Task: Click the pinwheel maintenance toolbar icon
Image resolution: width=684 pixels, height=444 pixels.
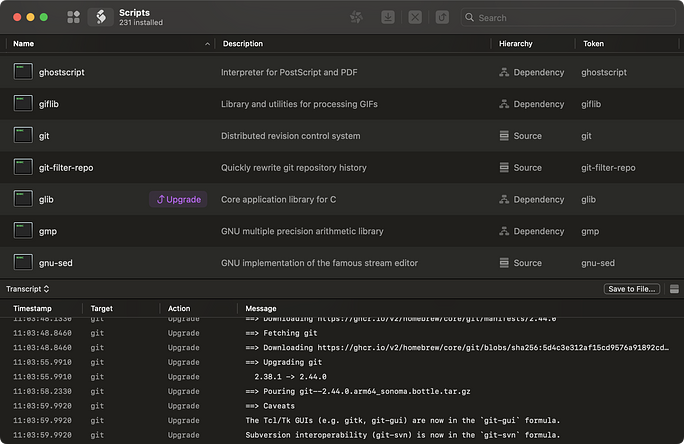Action: [x=356, y=17]
